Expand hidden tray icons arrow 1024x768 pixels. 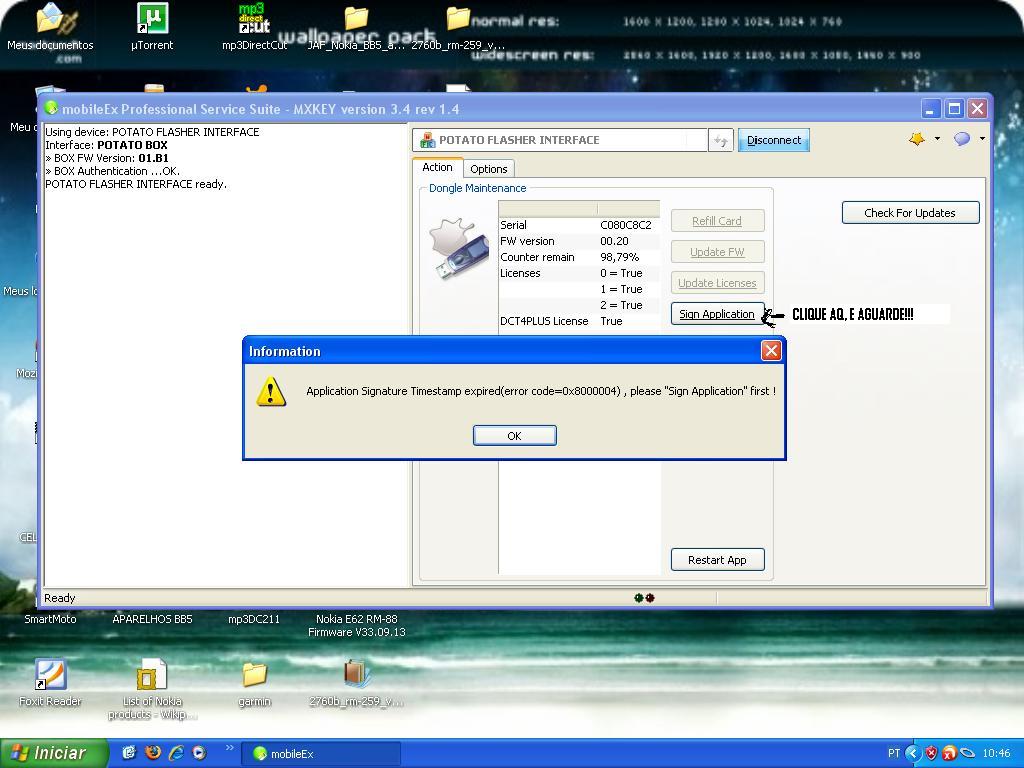(x=912, y=753)
